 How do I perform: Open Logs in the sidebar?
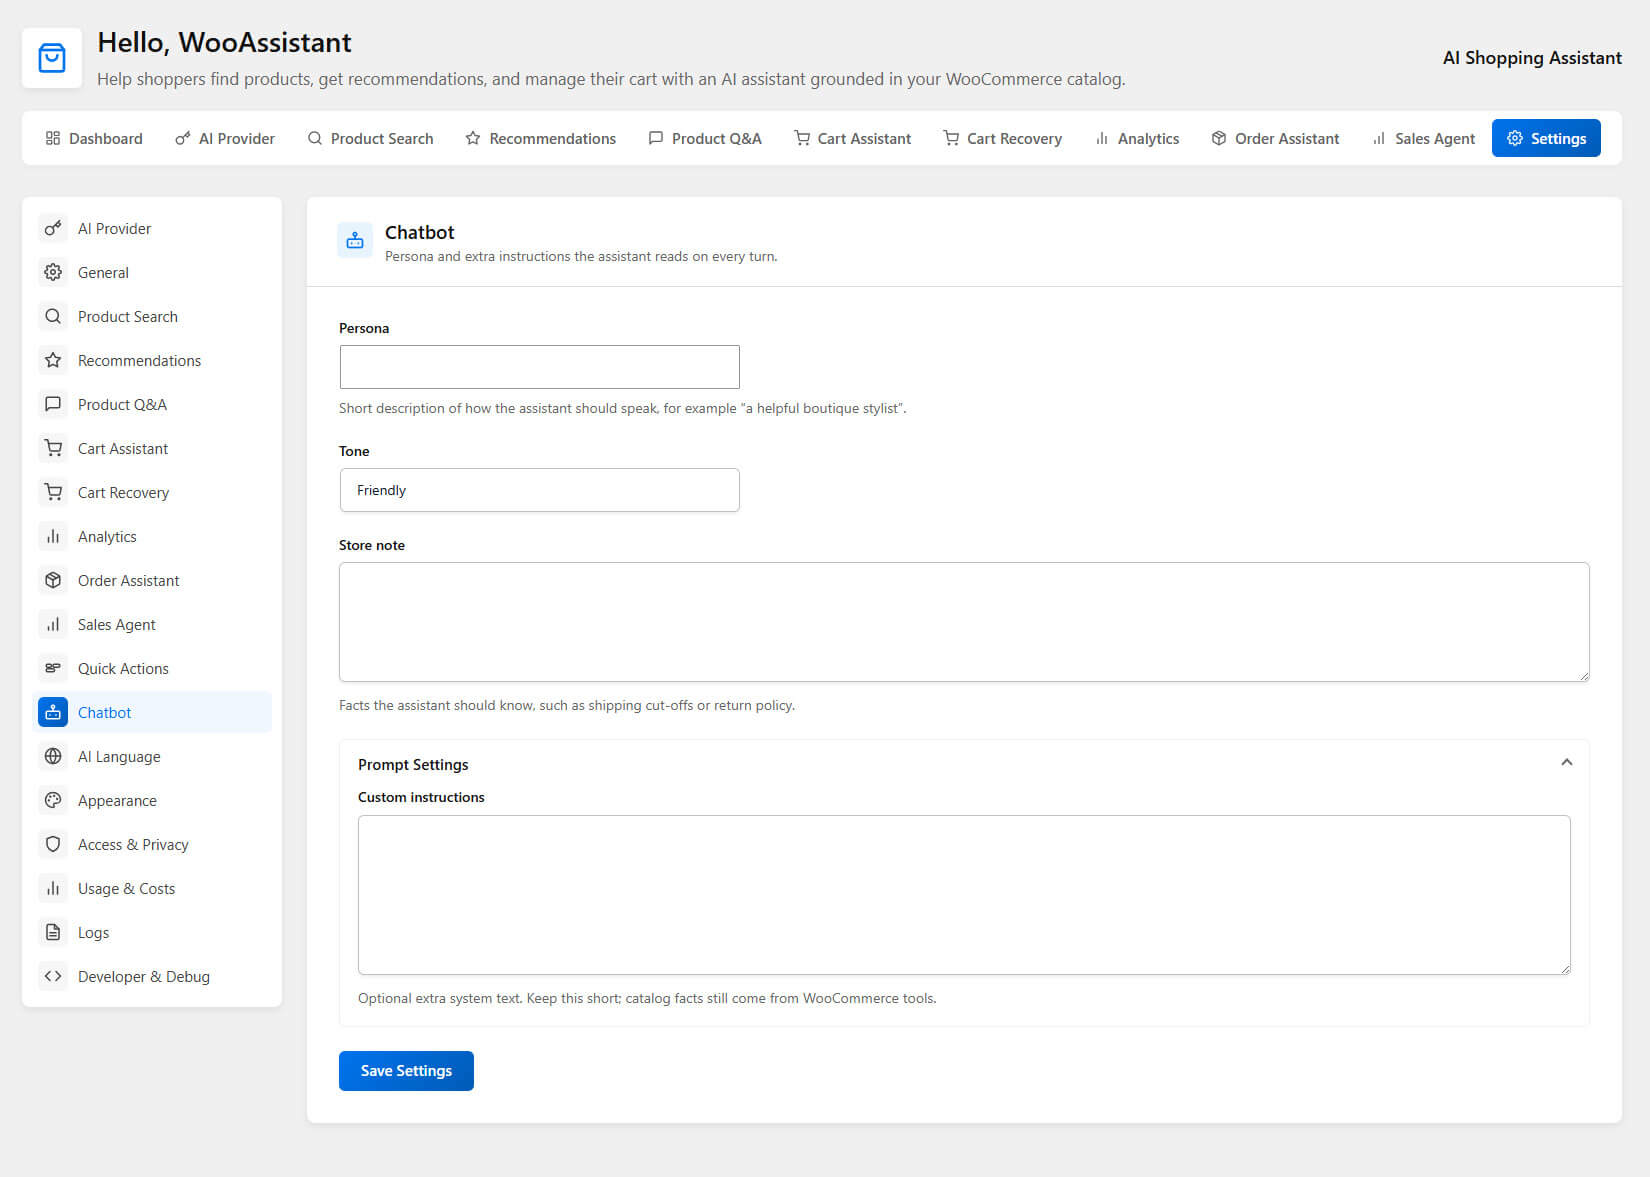tap(152, 932)
